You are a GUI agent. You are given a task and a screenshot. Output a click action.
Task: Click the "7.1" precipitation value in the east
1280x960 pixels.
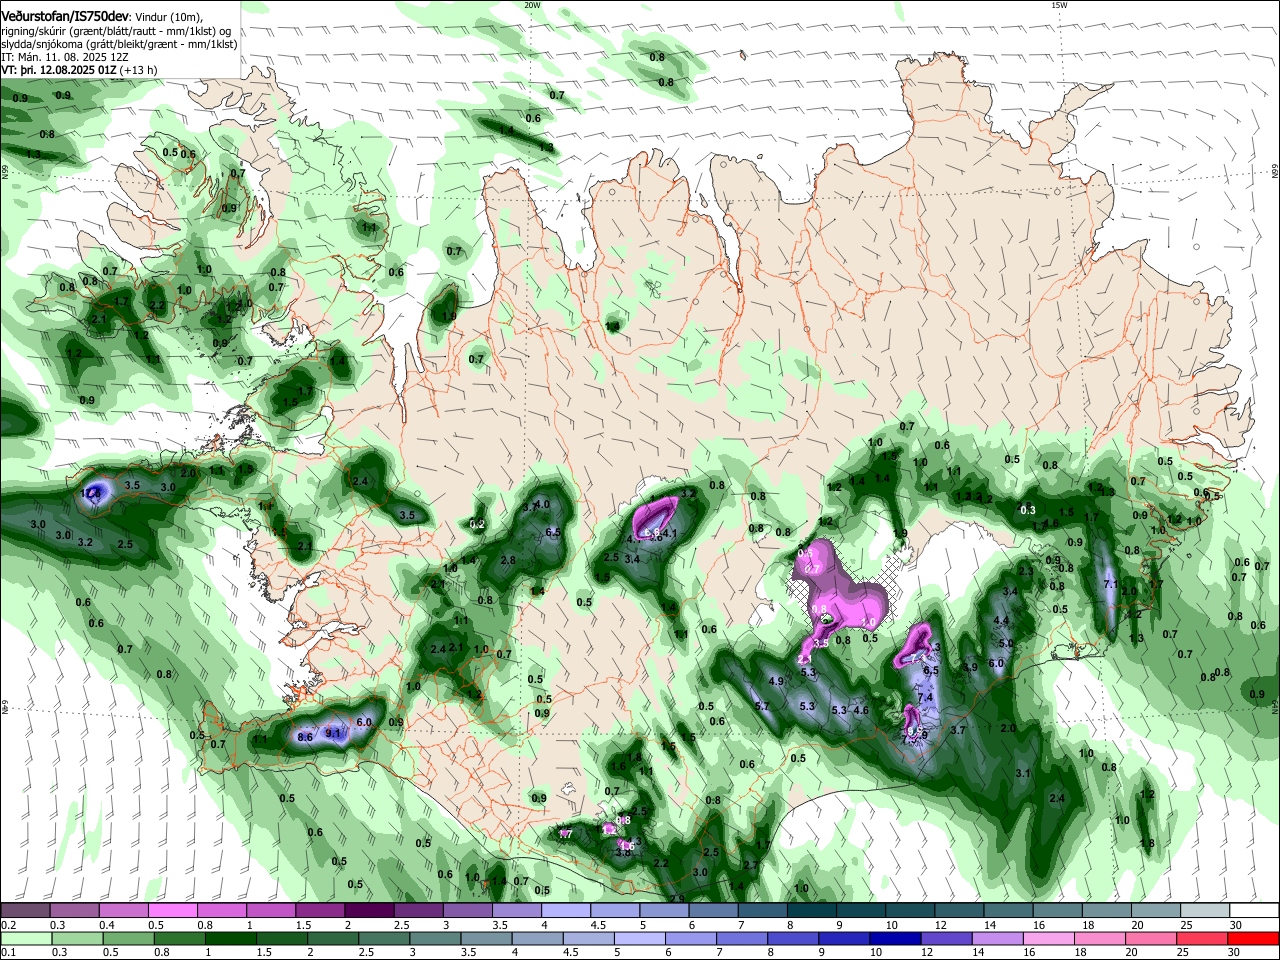point(1110,584)
